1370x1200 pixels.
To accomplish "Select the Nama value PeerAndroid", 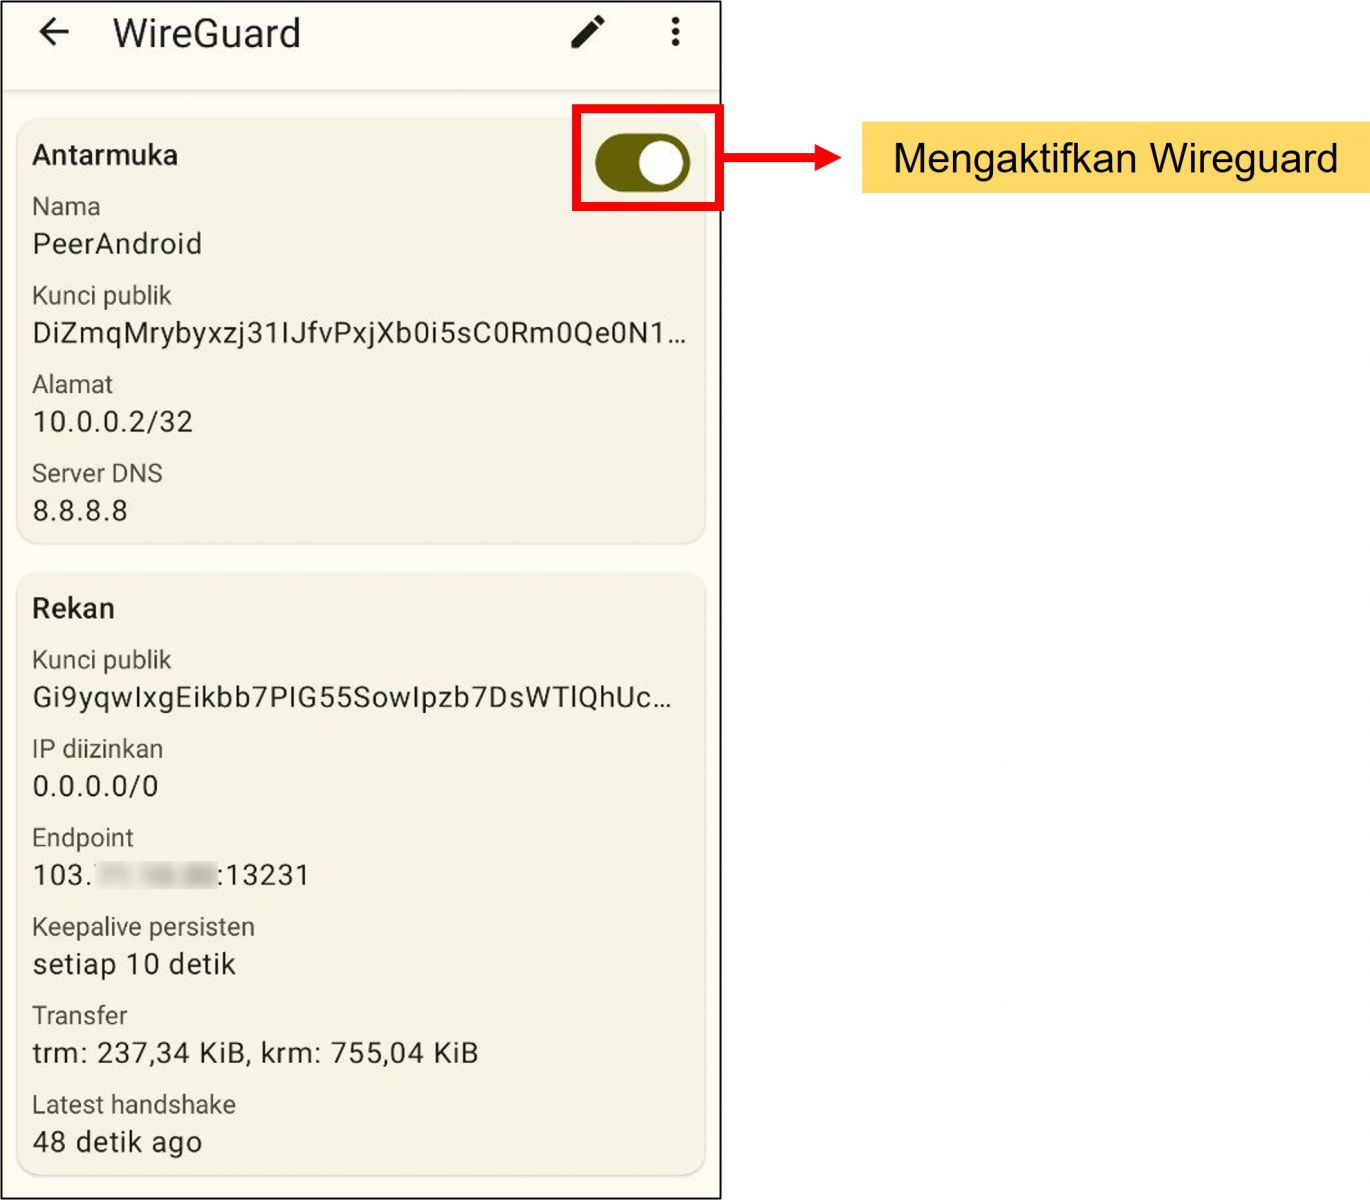I will click(117, 243).
